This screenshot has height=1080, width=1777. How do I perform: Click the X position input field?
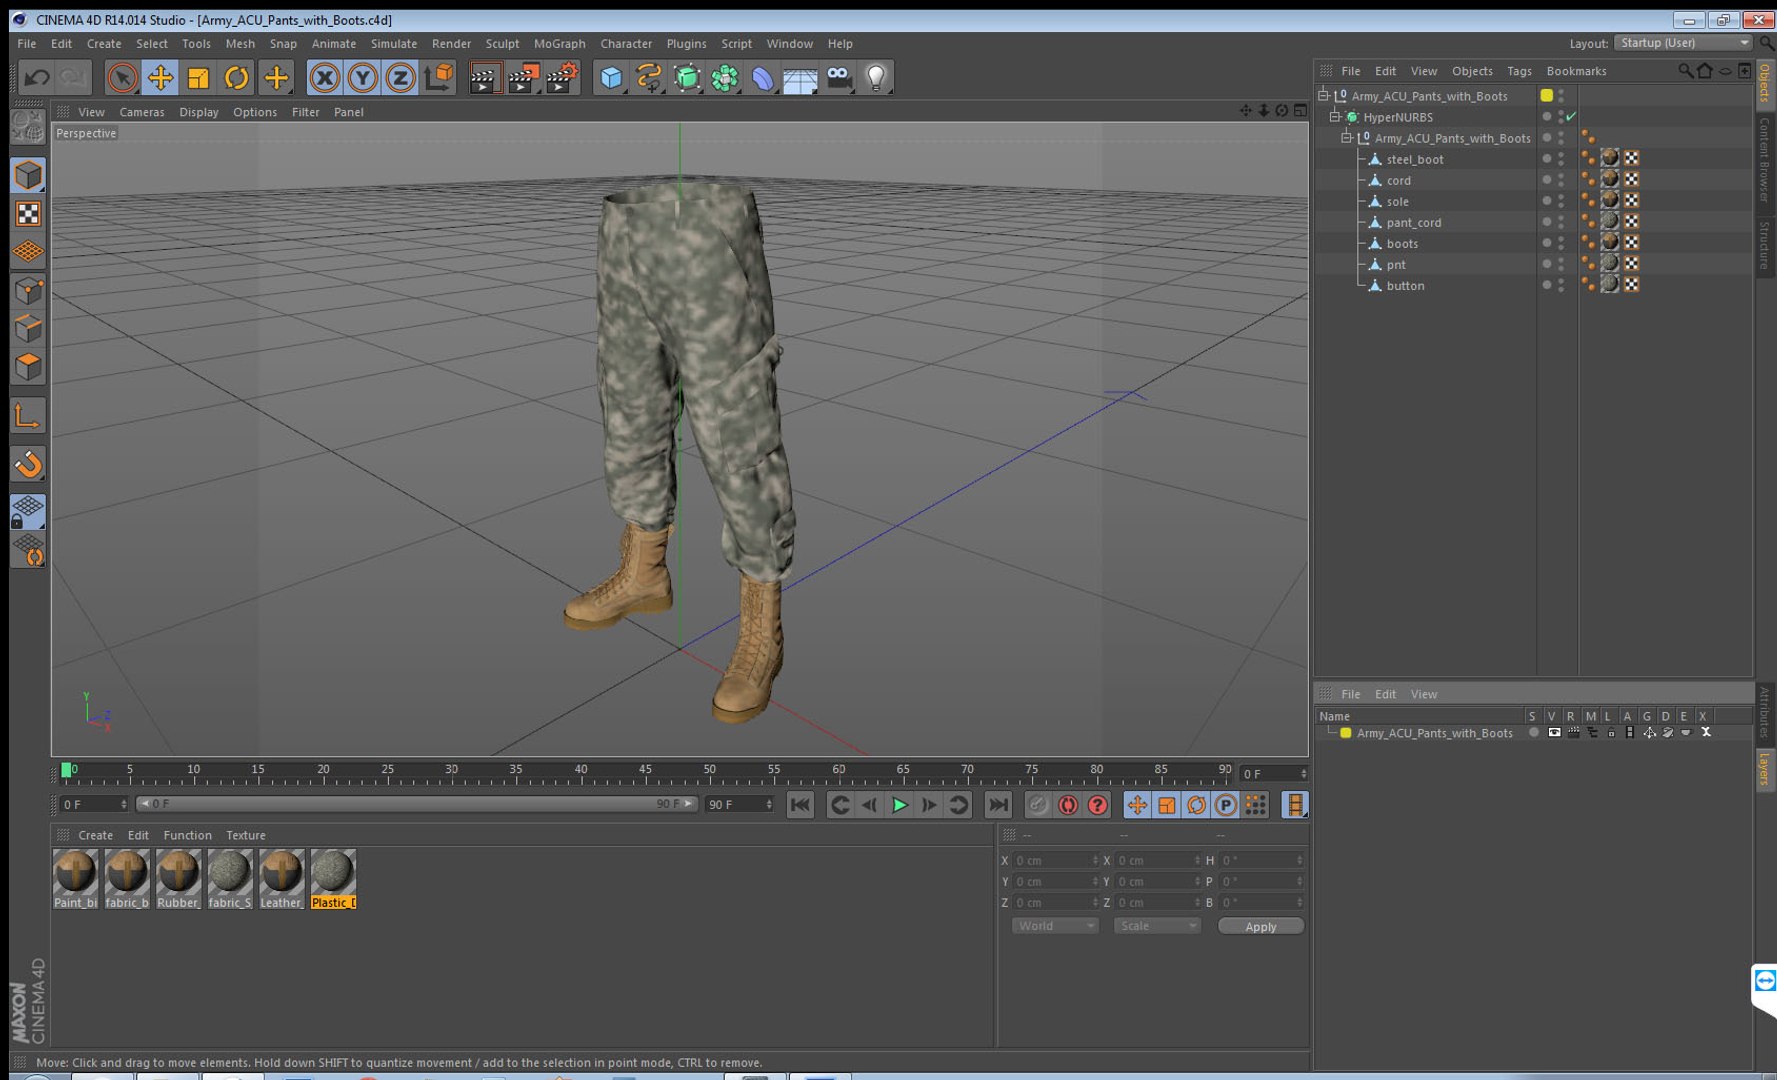[x=1056, y=860]
